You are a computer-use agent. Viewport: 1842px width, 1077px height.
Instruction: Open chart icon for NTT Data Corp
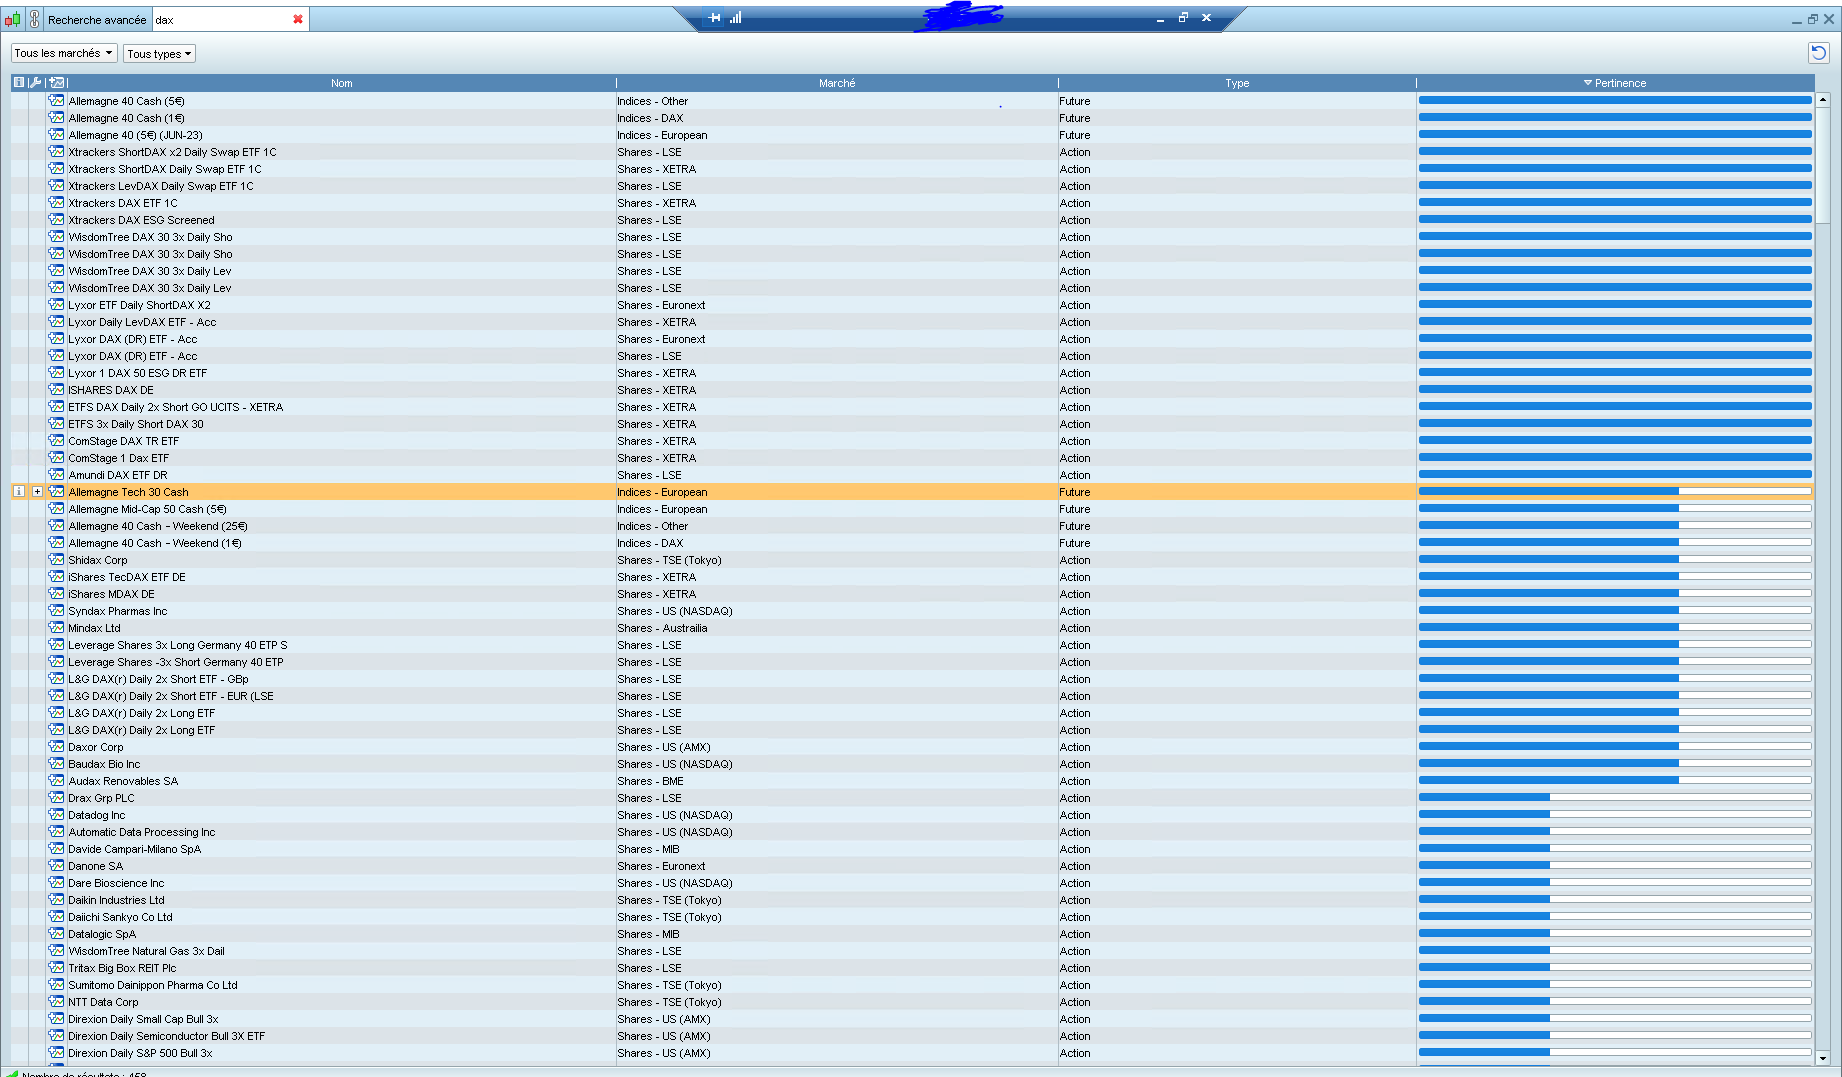click(x=56, y=1002)
